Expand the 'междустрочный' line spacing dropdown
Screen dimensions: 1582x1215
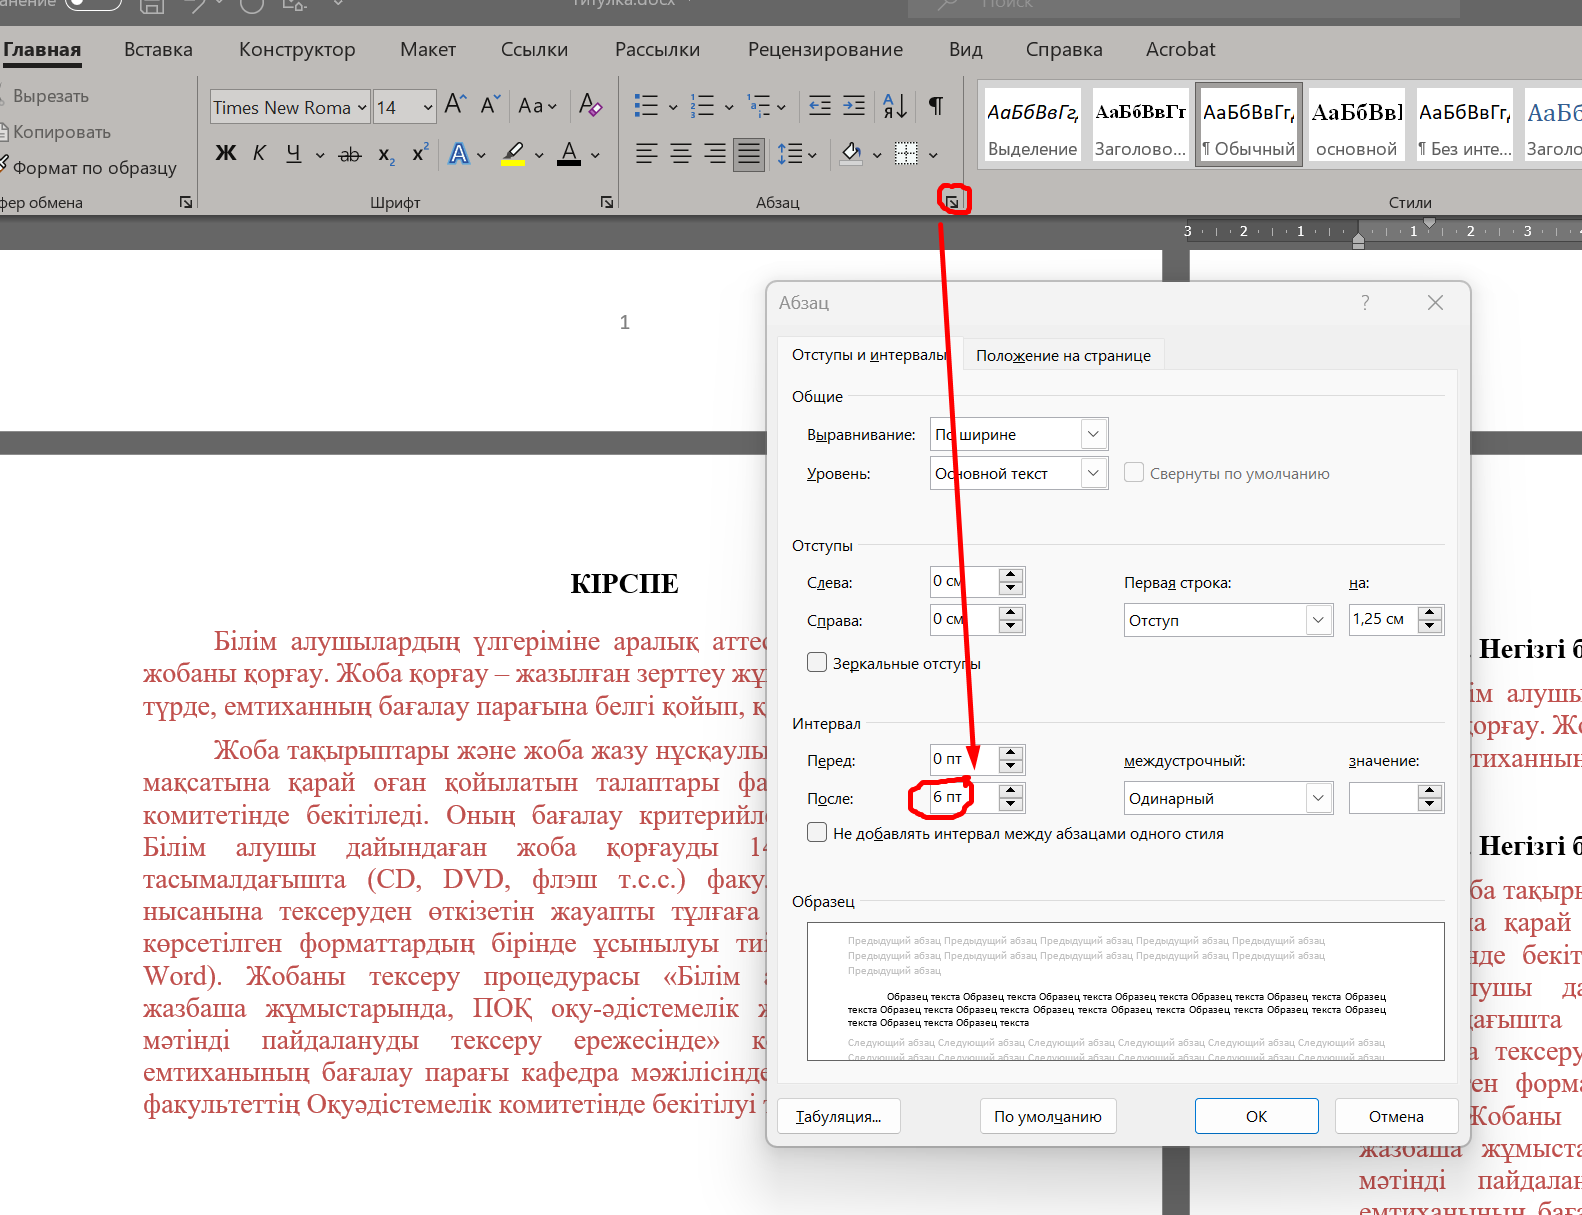click(1318, 798)
